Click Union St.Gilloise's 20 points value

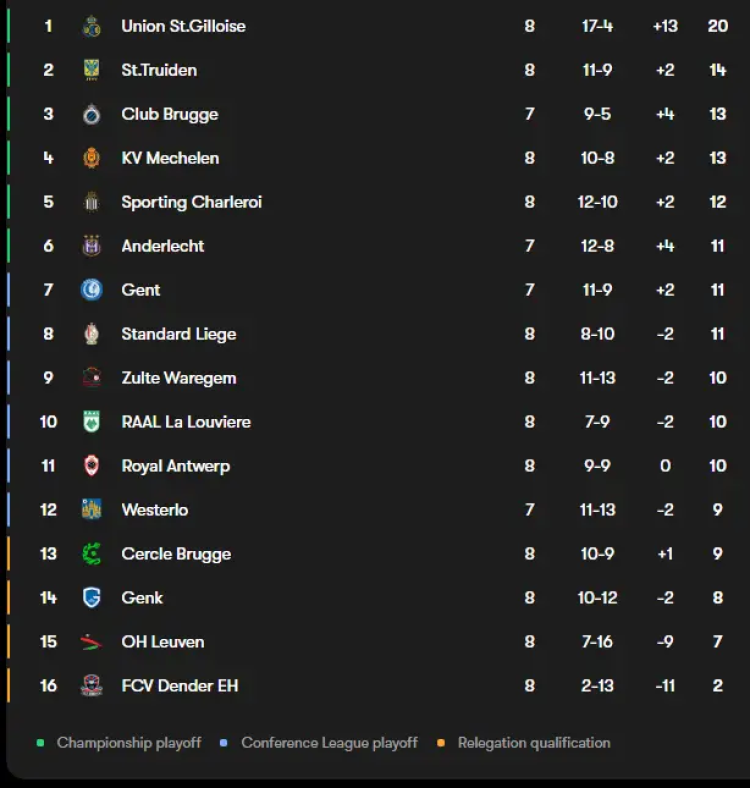(717, 26)
